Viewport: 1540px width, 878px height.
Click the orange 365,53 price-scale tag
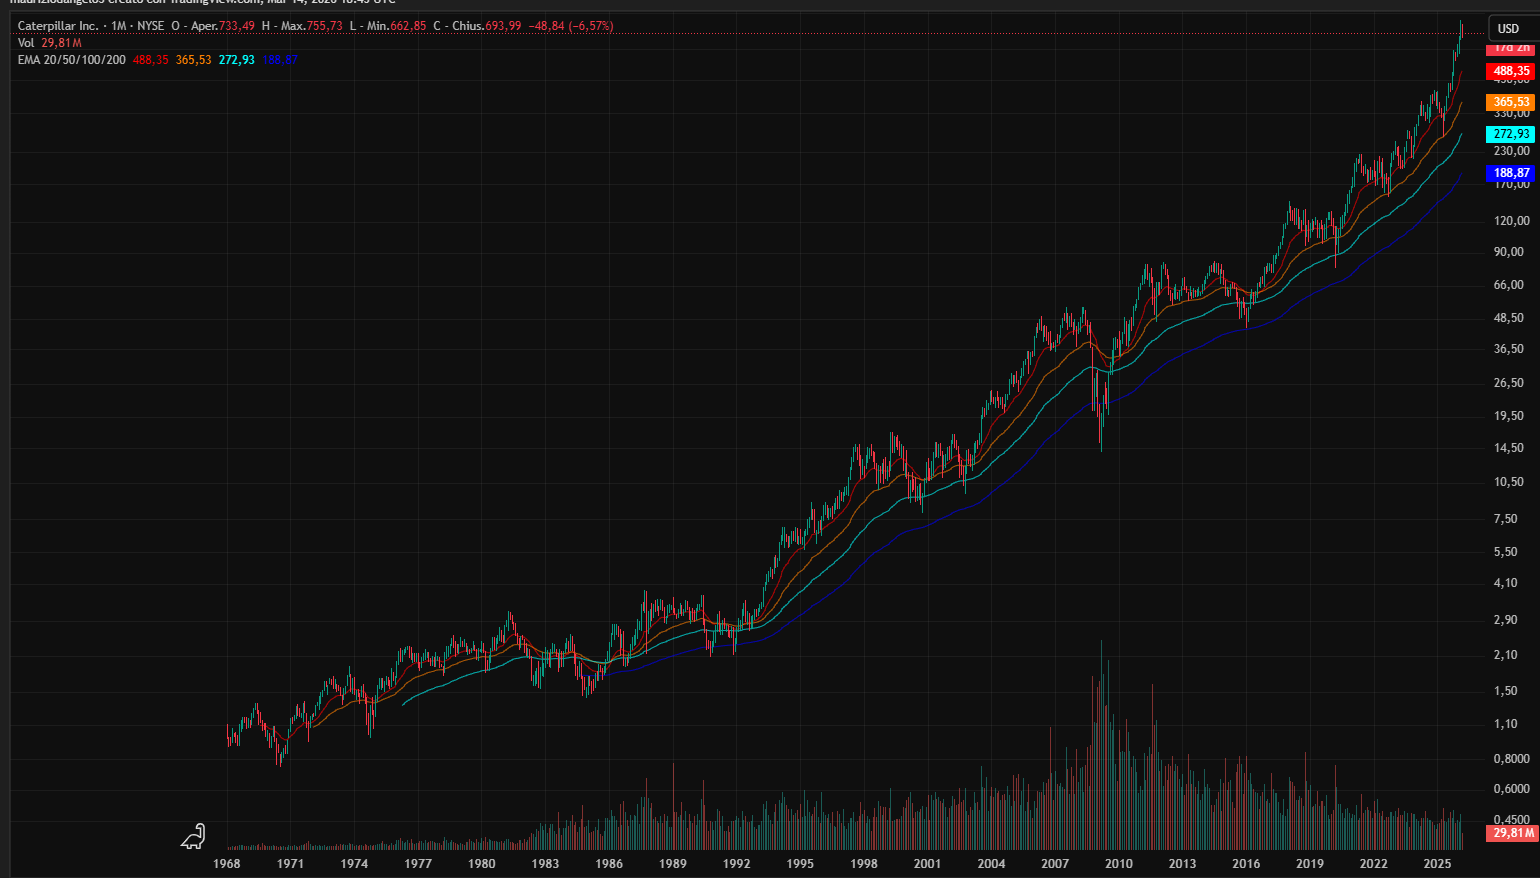(x=1511, y=102)
